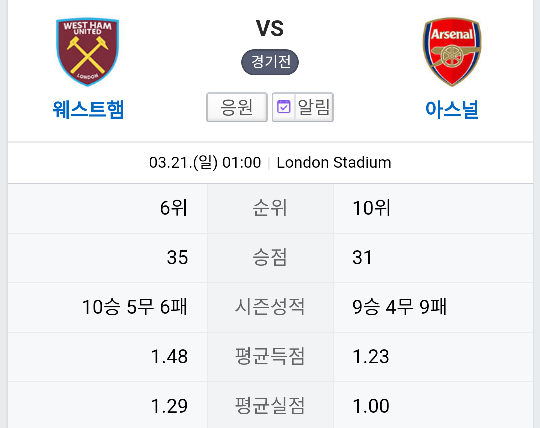
Task: Open the 웨스트햄 team link
Action: tap(88, 109)
